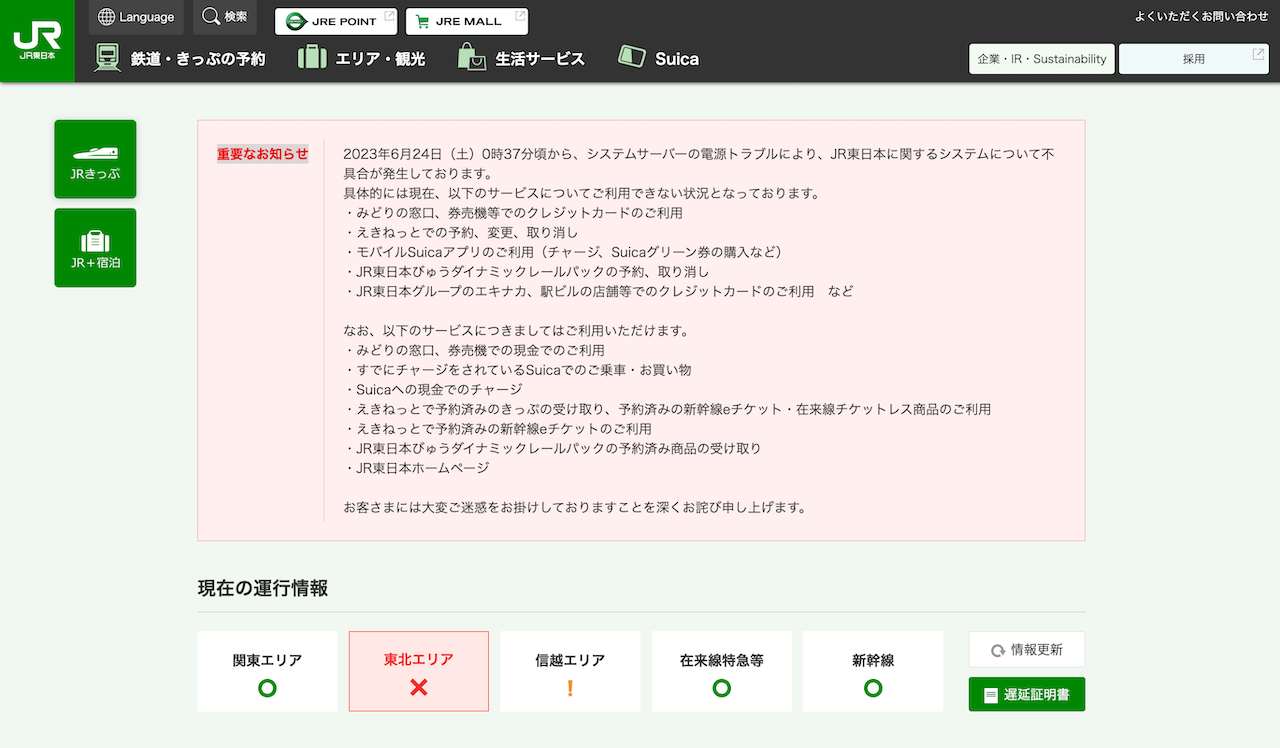The height and width of the screenshot is (748, 1280).
Task: Click the green circle under 新幹線
Action: coord(873,688)
